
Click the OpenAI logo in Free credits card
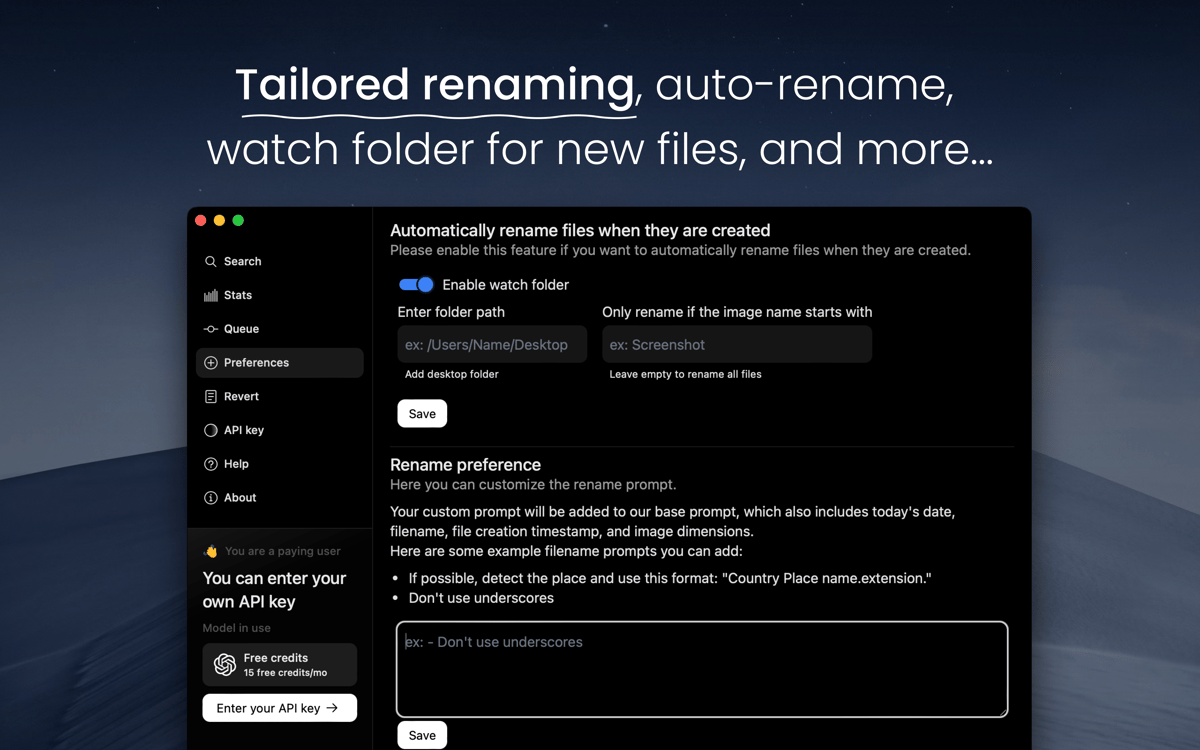[225, 665]
